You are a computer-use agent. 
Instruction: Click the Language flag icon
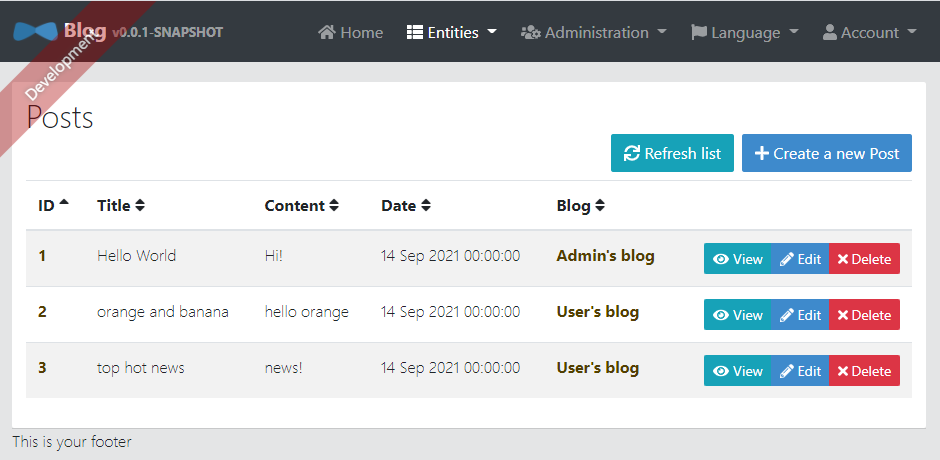[x=699, y=32]
